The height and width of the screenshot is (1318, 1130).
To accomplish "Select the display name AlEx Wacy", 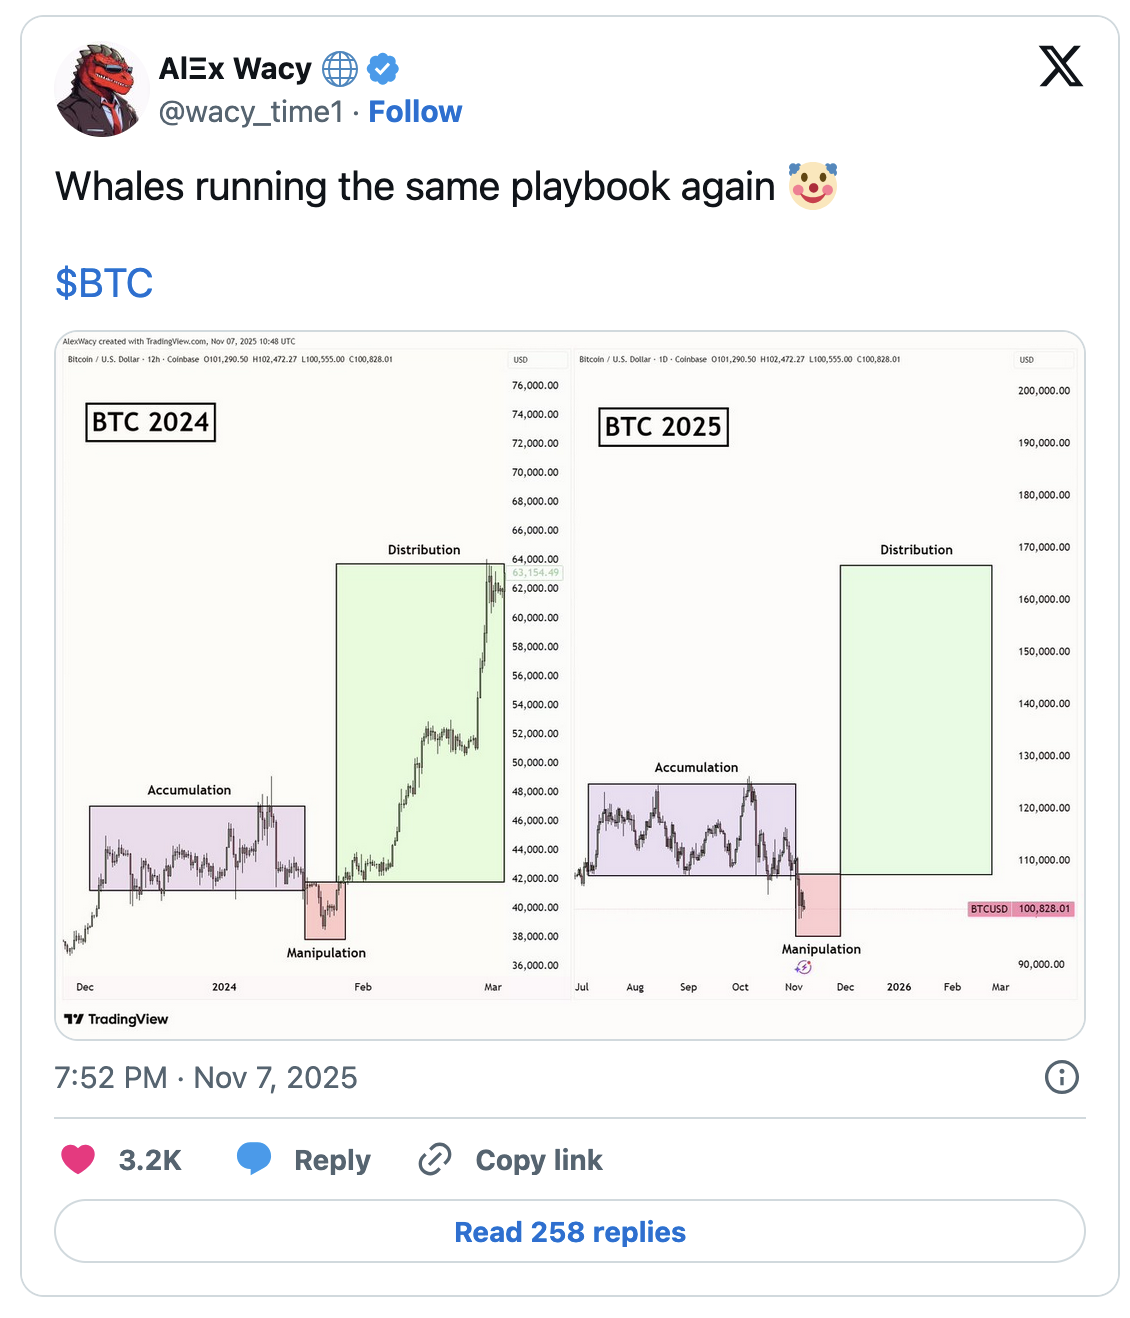I will (x=234, y=68).
